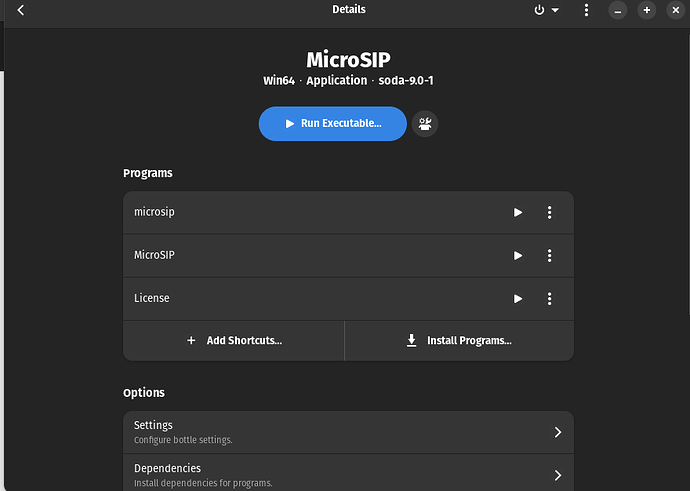690x491 pixels.
Task: Launch the lowercase microsip program
Action: [x=518, y=213]
